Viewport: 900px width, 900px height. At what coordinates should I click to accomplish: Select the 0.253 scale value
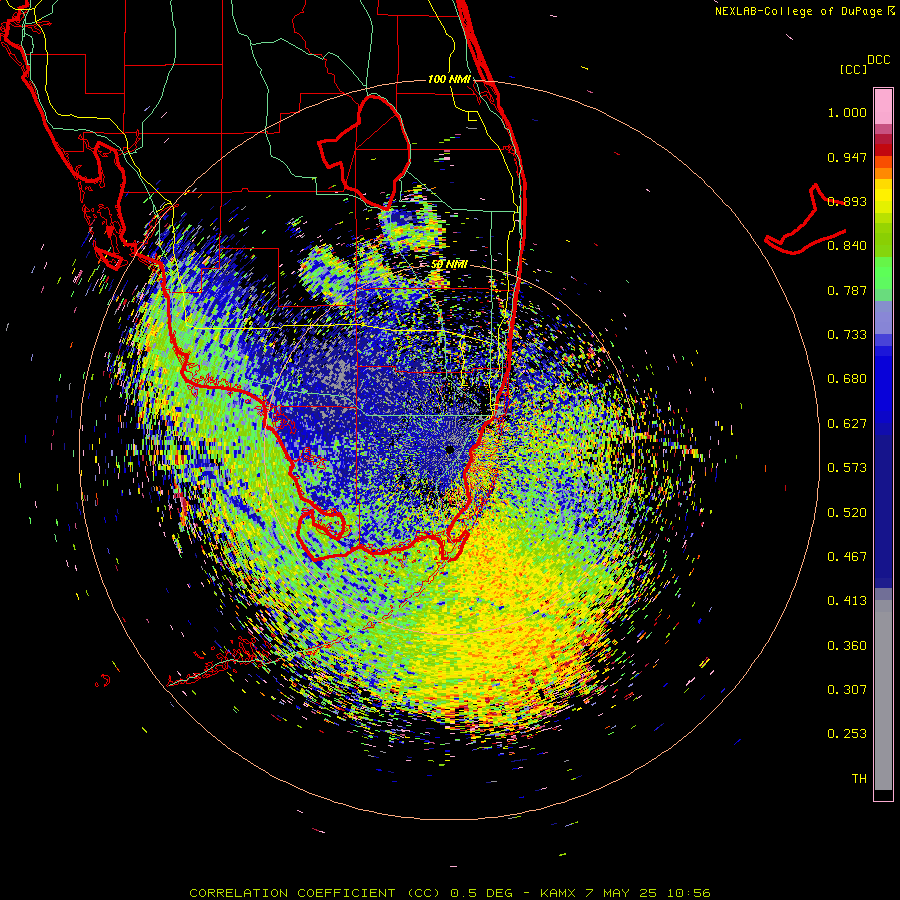(847, 734)
